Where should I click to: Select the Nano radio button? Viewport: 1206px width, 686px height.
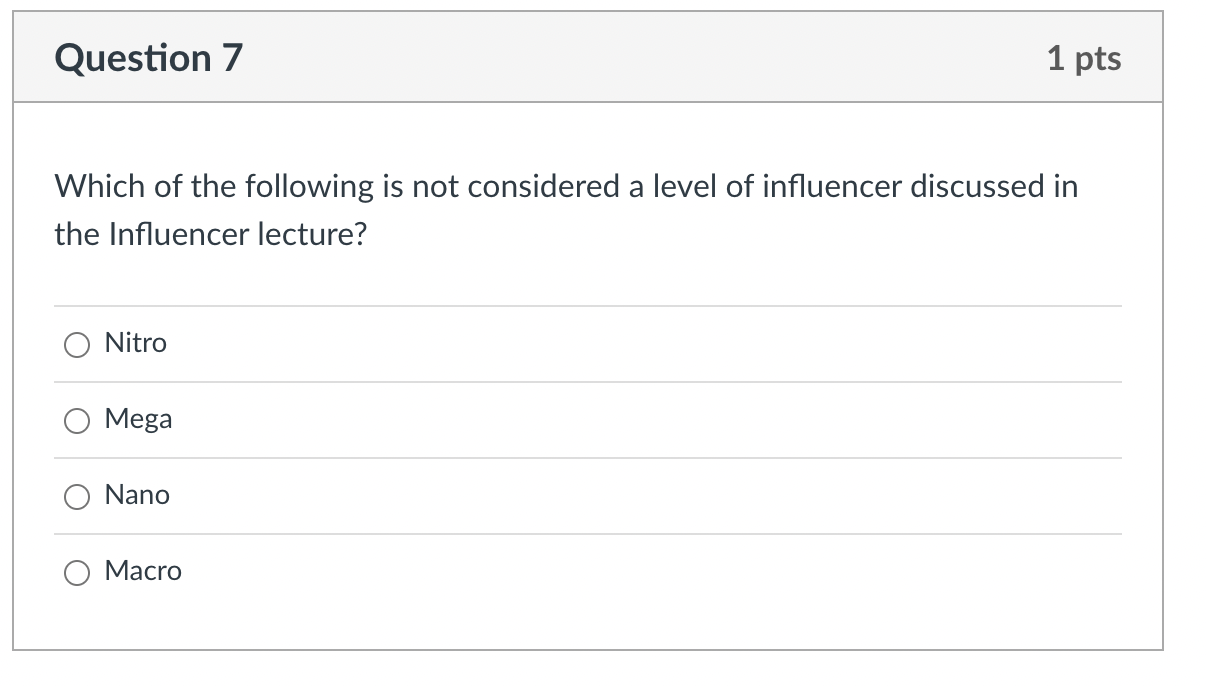click(x=76, y=495)
